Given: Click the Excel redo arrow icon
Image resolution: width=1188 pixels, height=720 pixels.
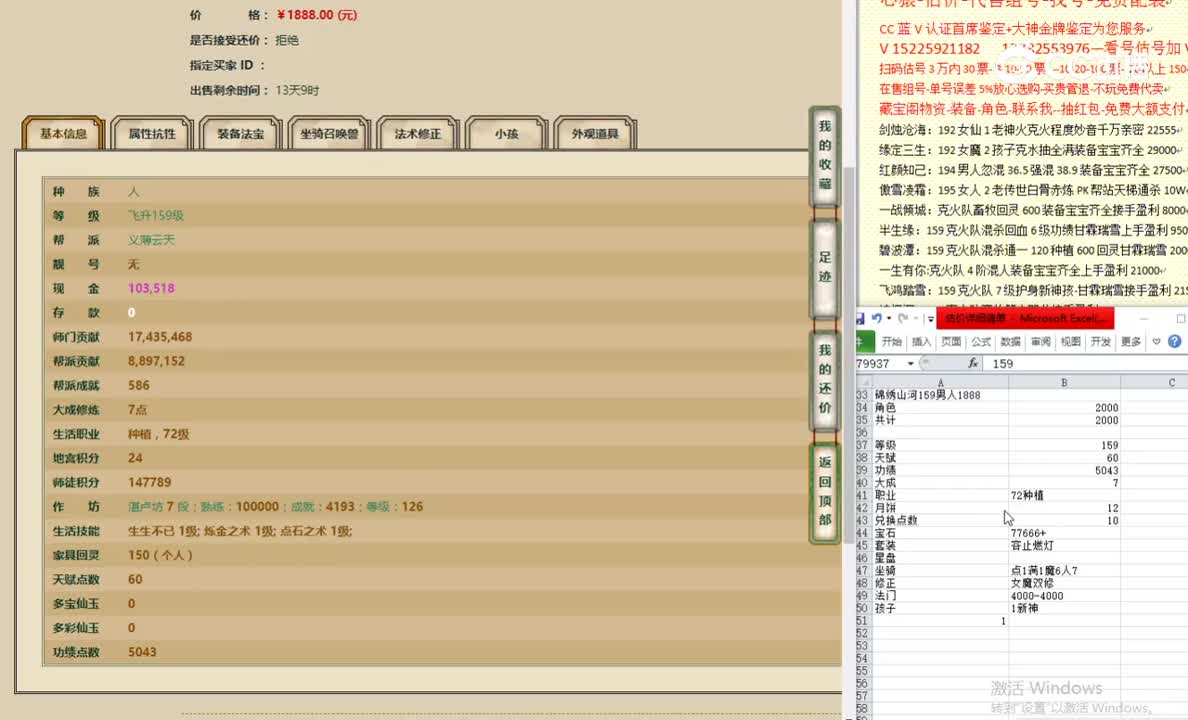Looking at the screenshot, I should coord(903,318).
